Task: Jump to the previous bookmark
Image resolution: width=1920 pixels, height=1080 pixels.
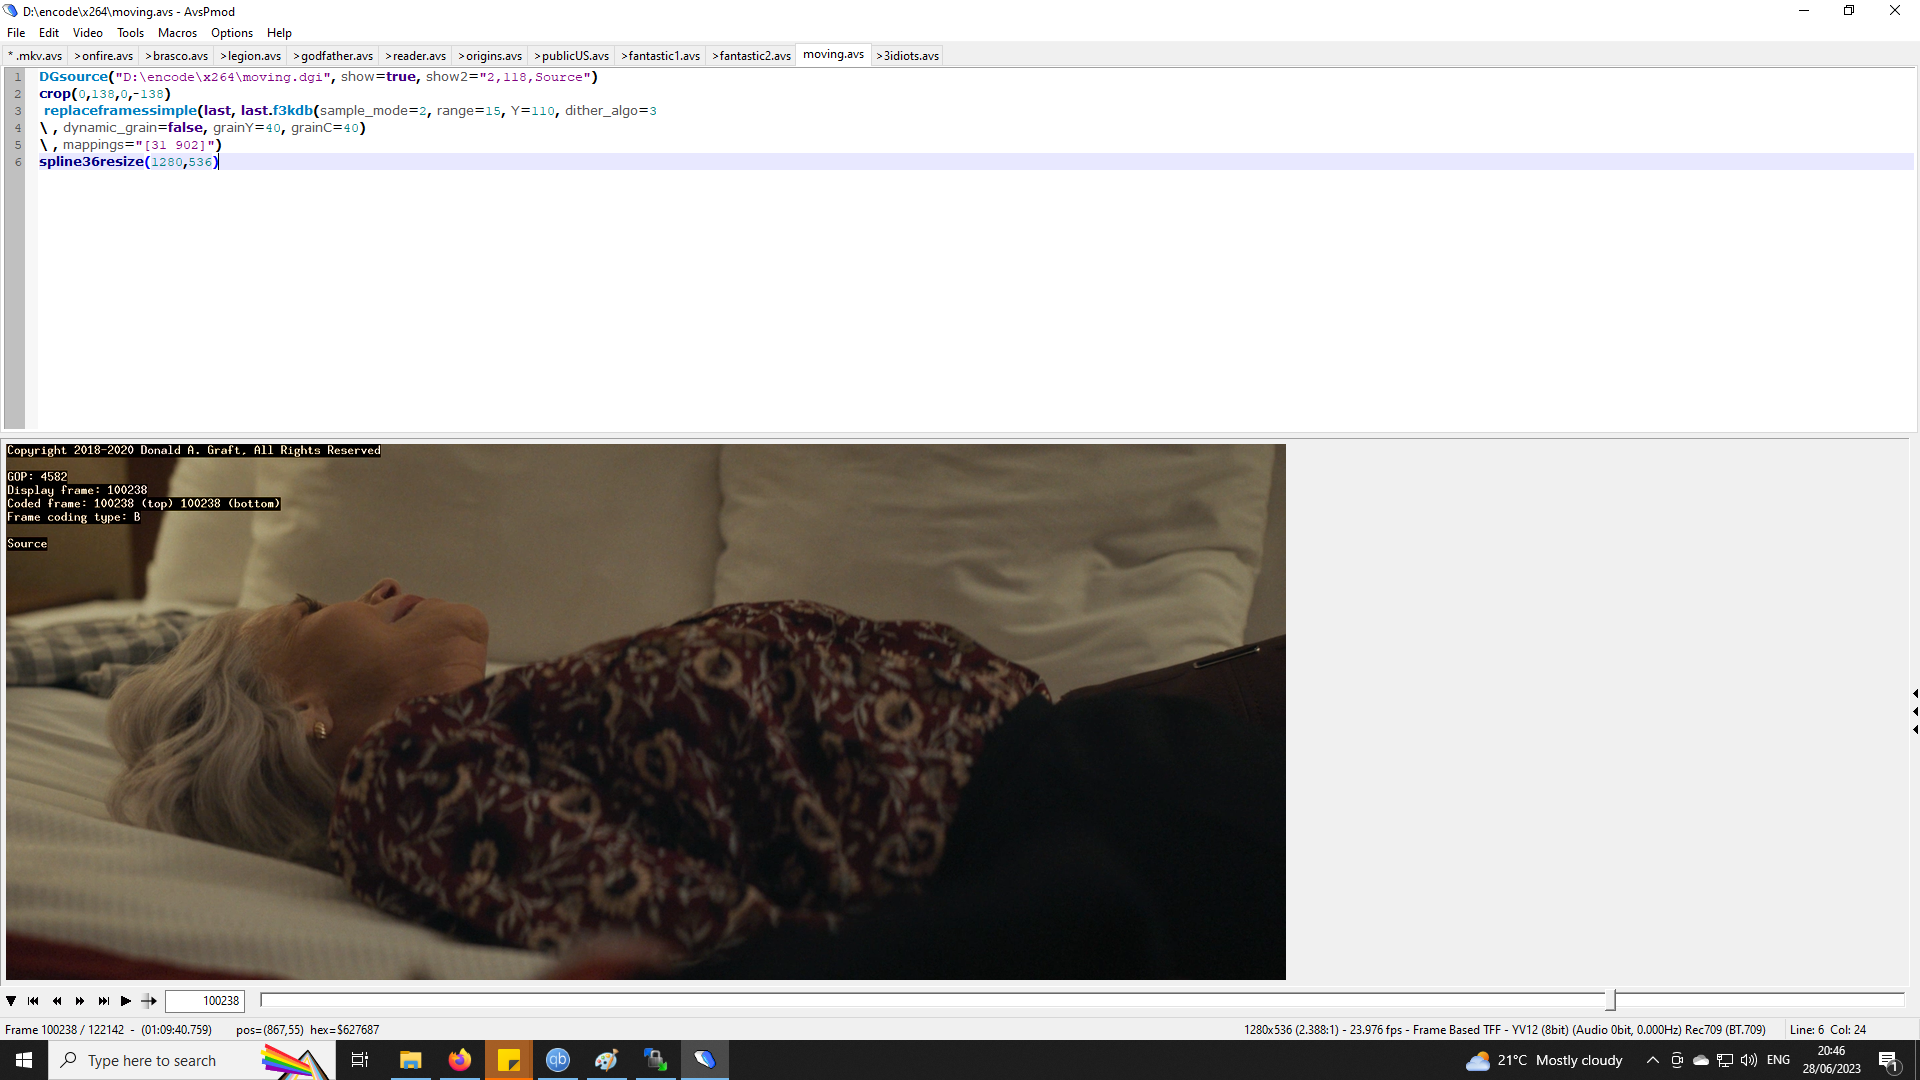Action: coord(33,1001)
